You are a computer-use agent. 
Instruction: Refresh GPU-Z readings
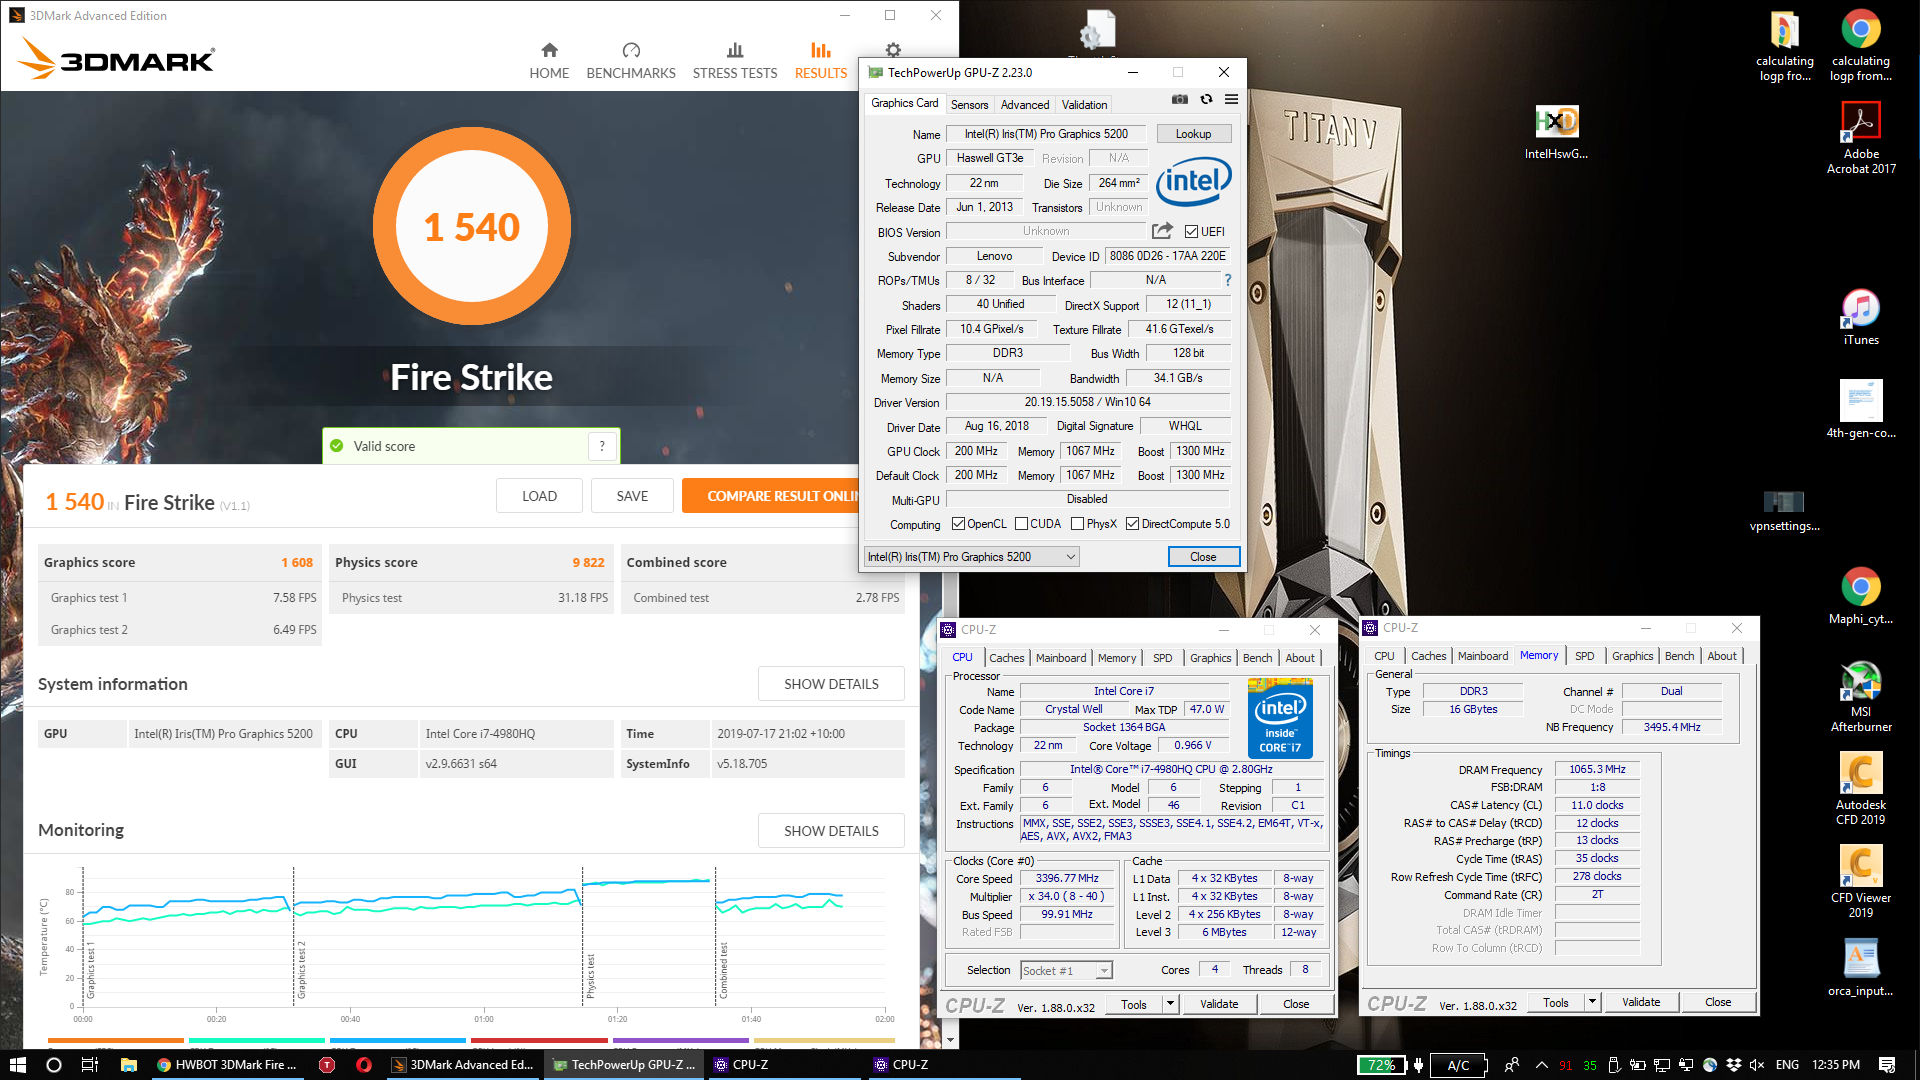click(1206, 99)
